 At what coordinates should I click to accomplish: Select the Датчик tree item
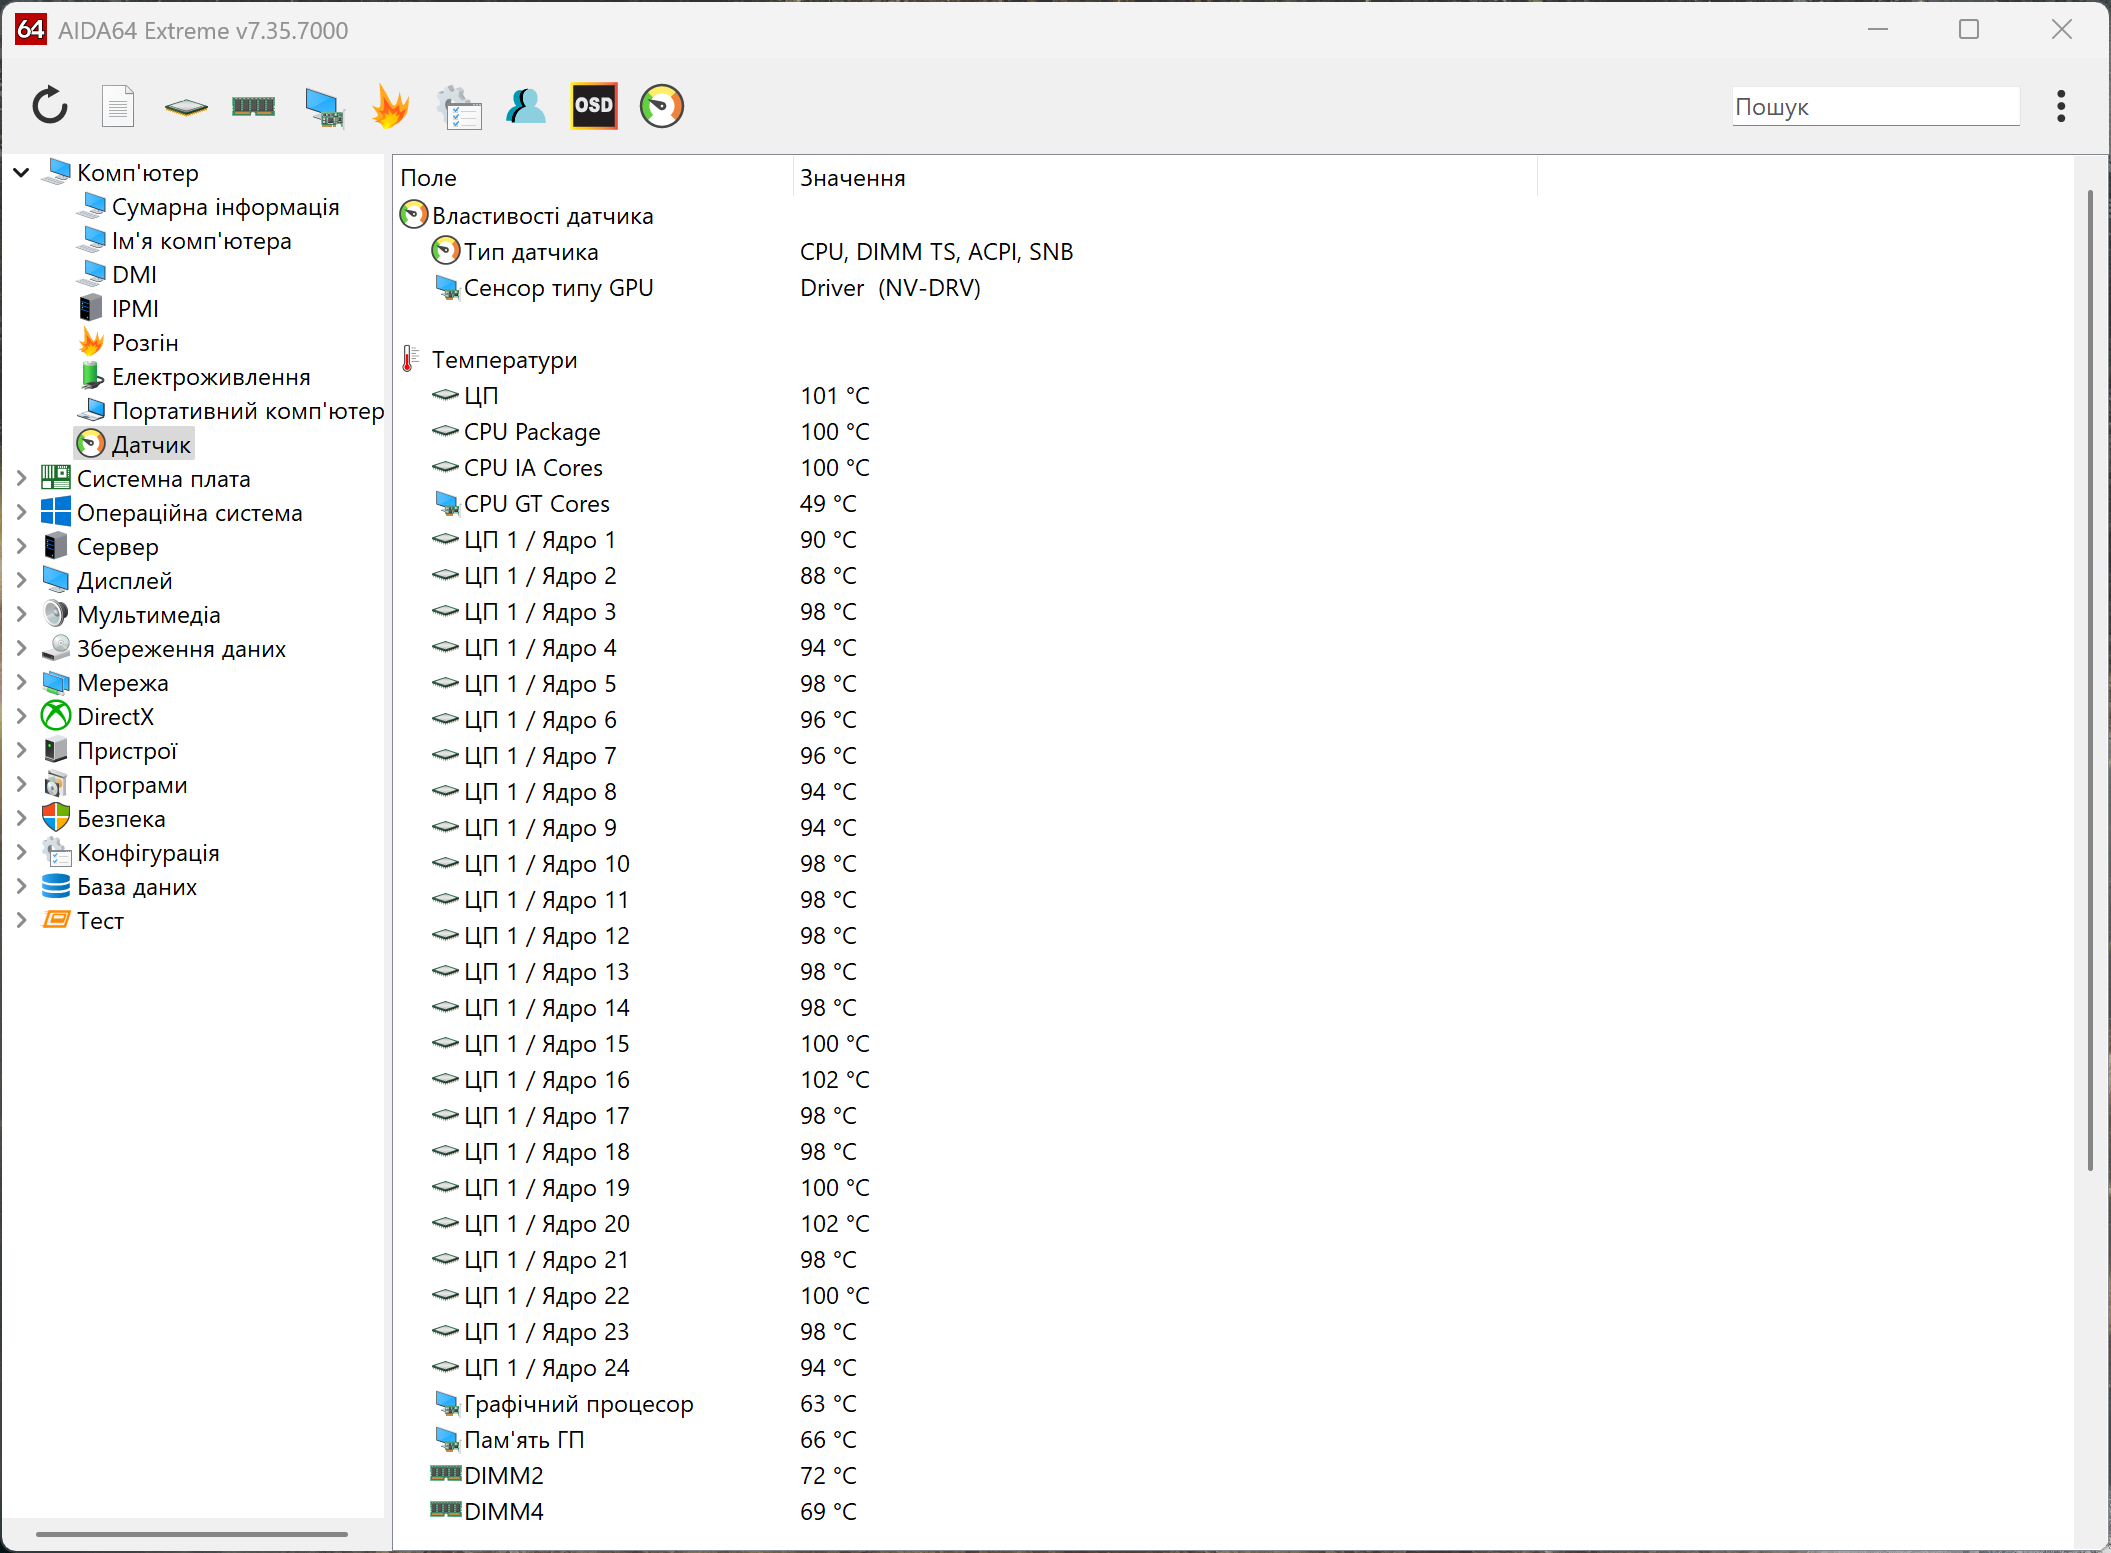(151, 445)
